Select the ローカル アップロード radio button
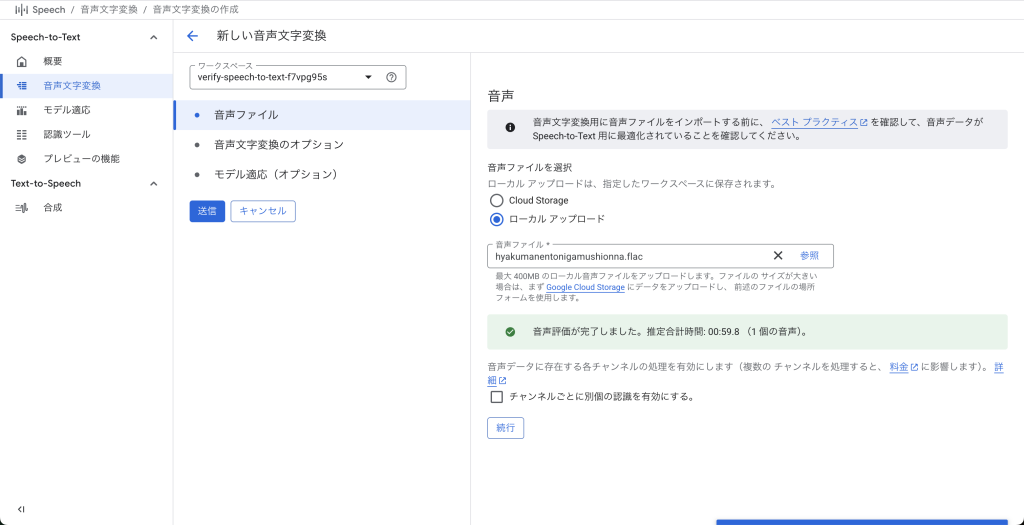The height and width of the screenshot is (525, 1024). click(496, 219)
